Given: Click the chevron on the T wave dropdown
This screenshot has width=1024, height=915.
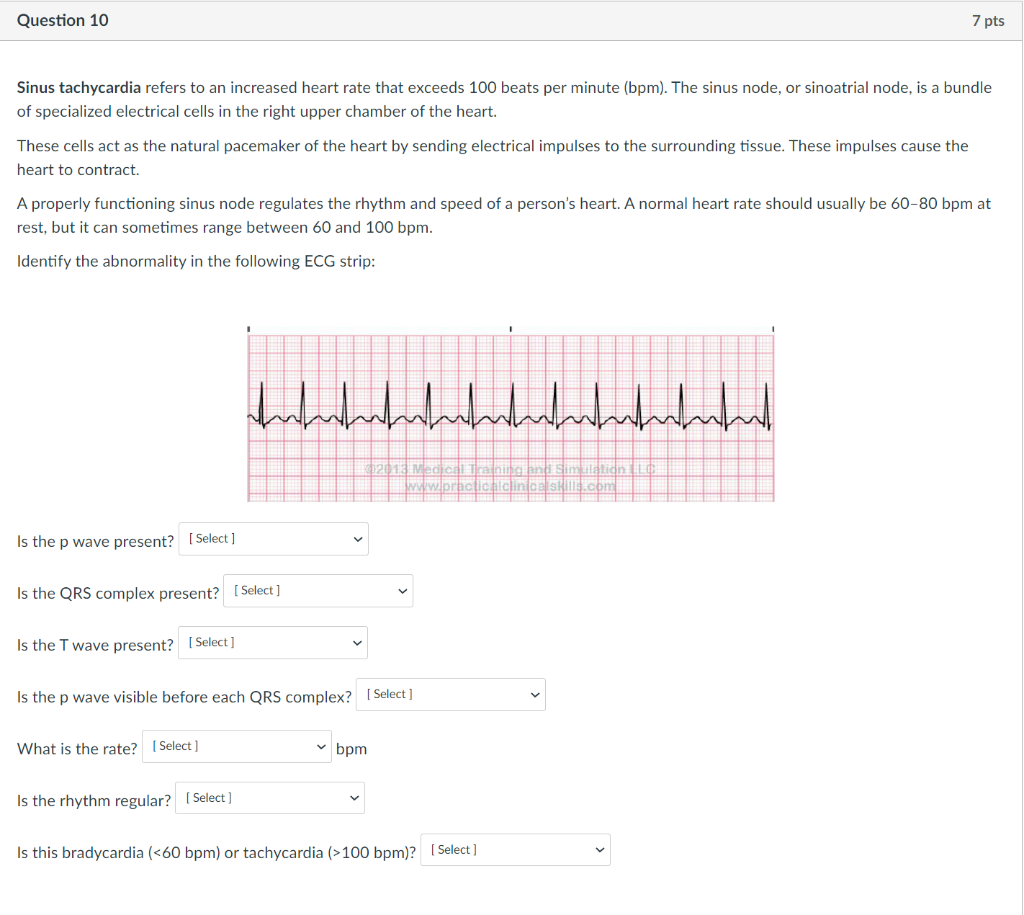Looking at the screenshot, I should click(x=358, y=642).
